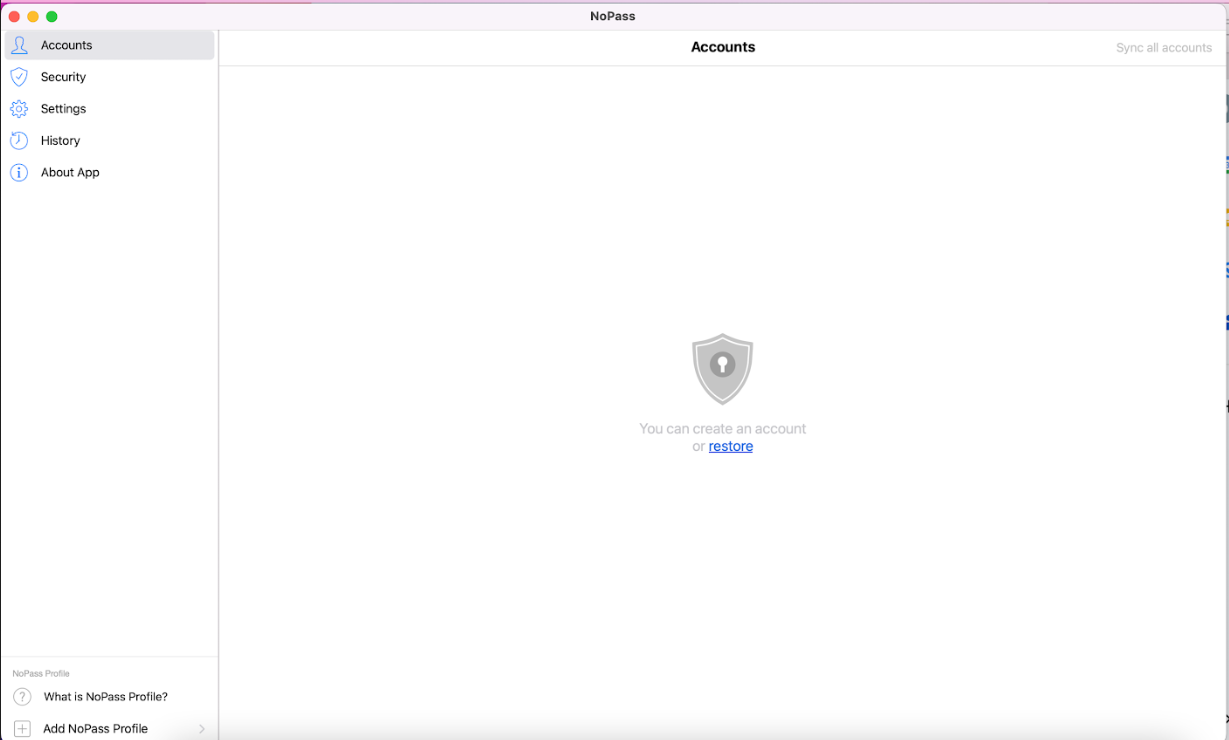The height and width of the screenshot is (740, 1229).
Task: Go to the Settings sidebar label
Action: pyautogui.click(x=63, y=109)
